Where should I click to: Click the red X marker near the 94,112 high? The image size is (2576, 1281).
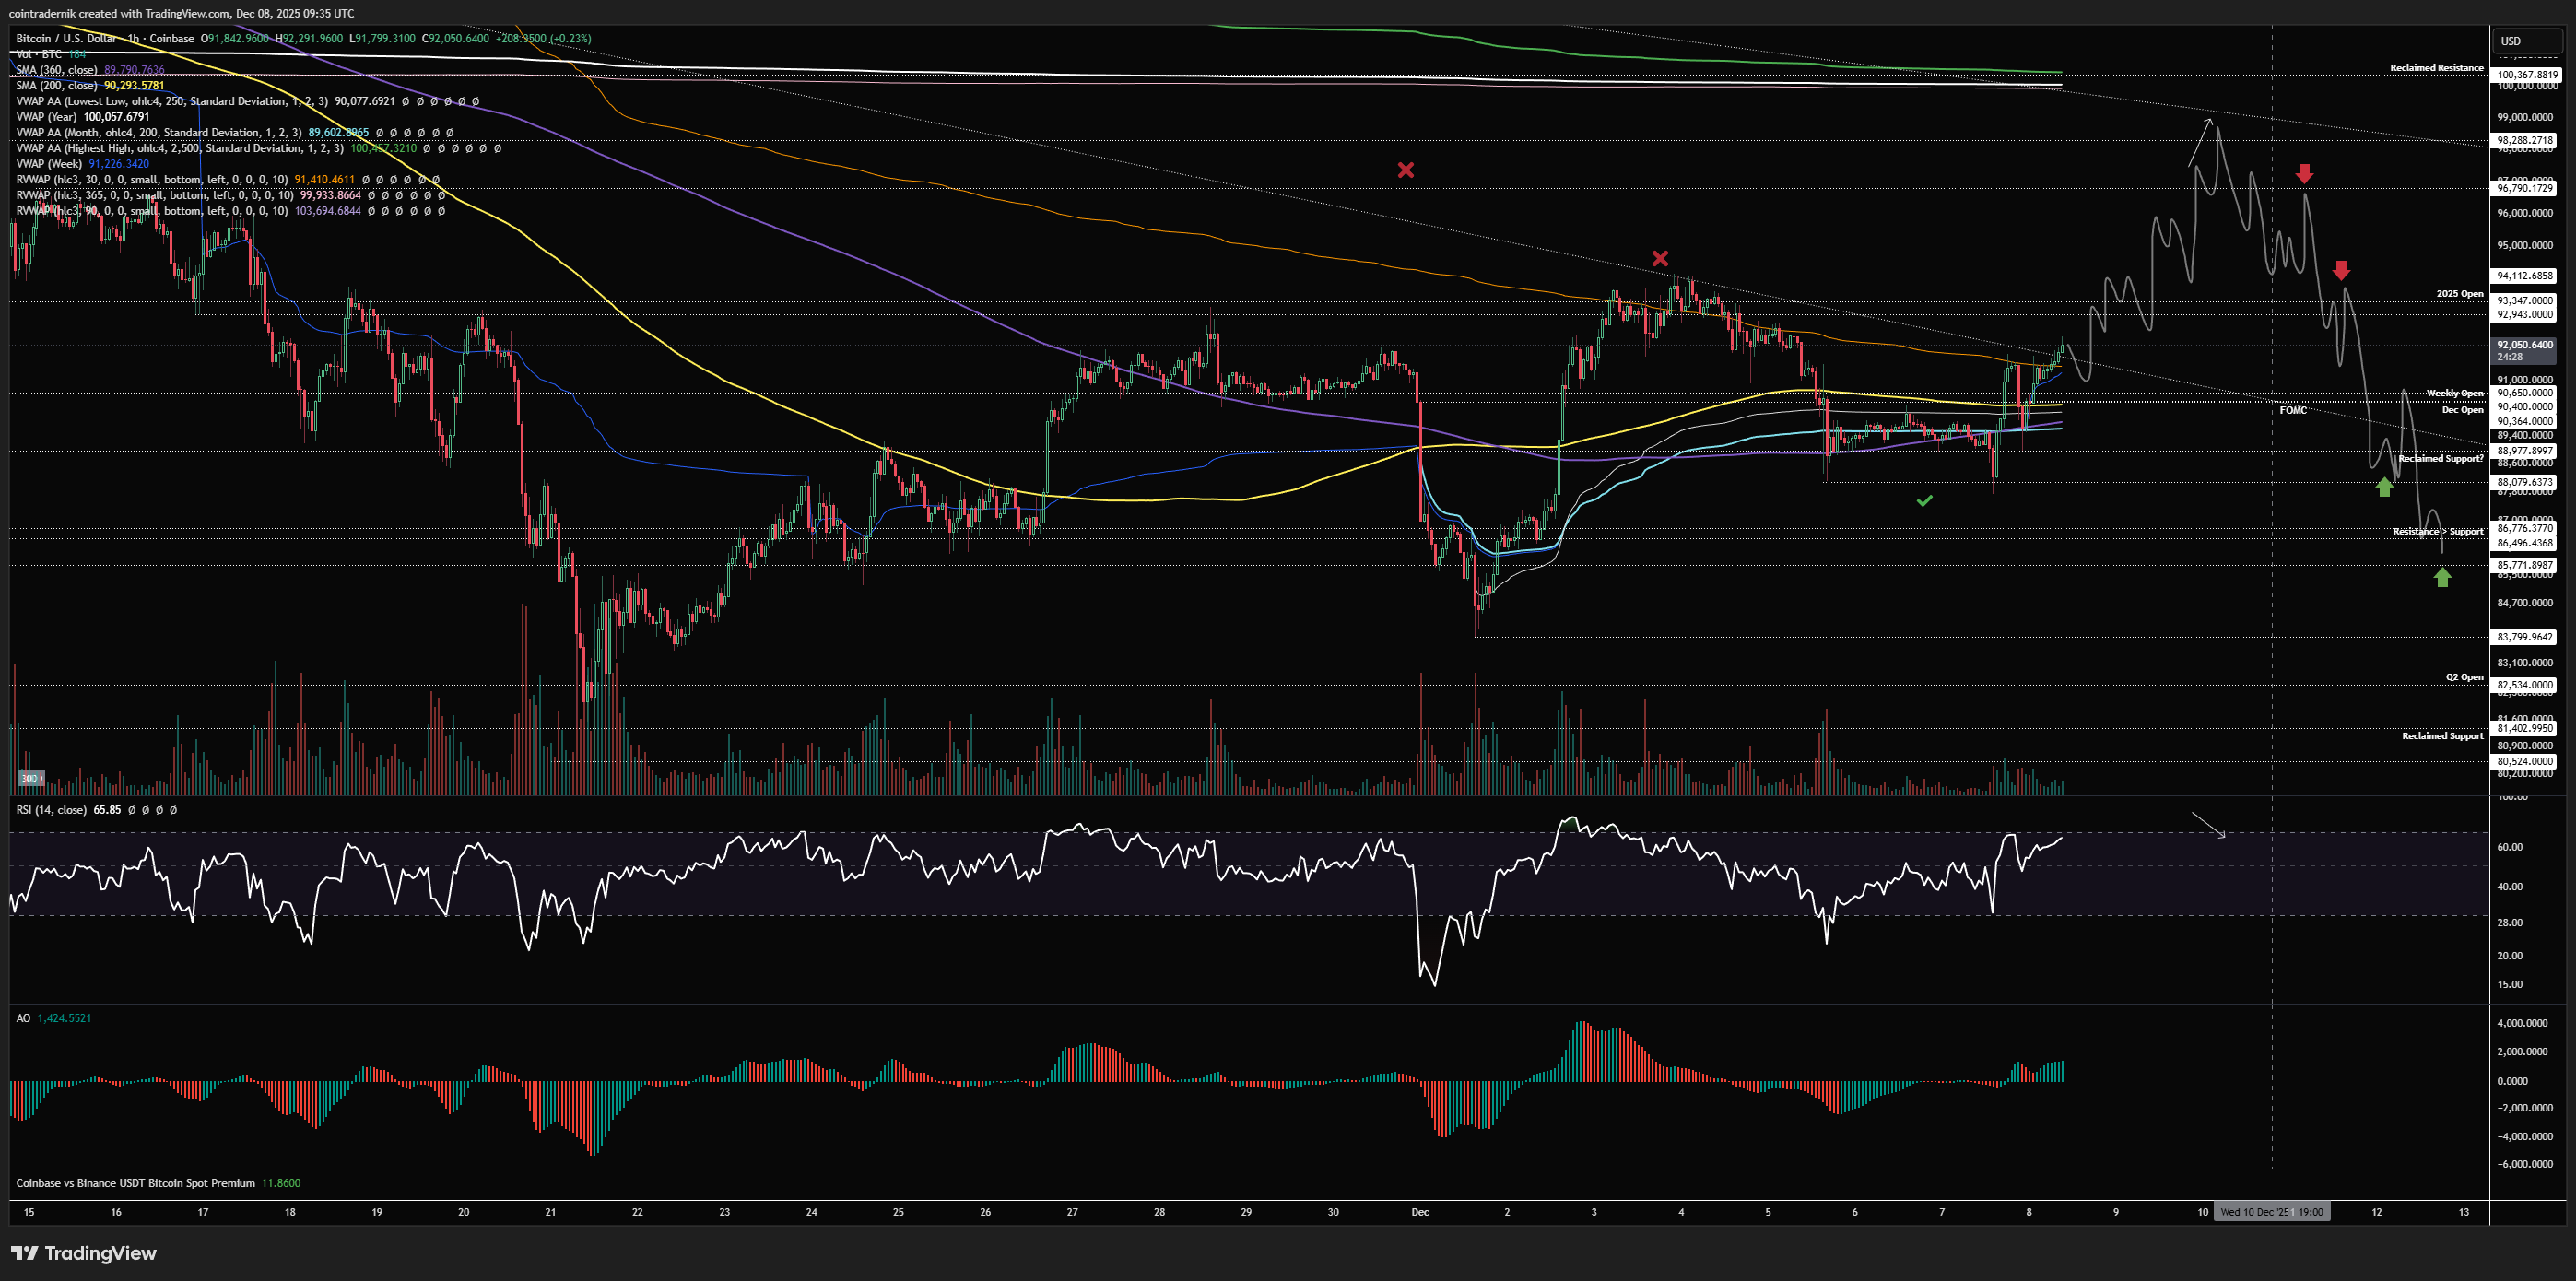tap(1660, 259)
